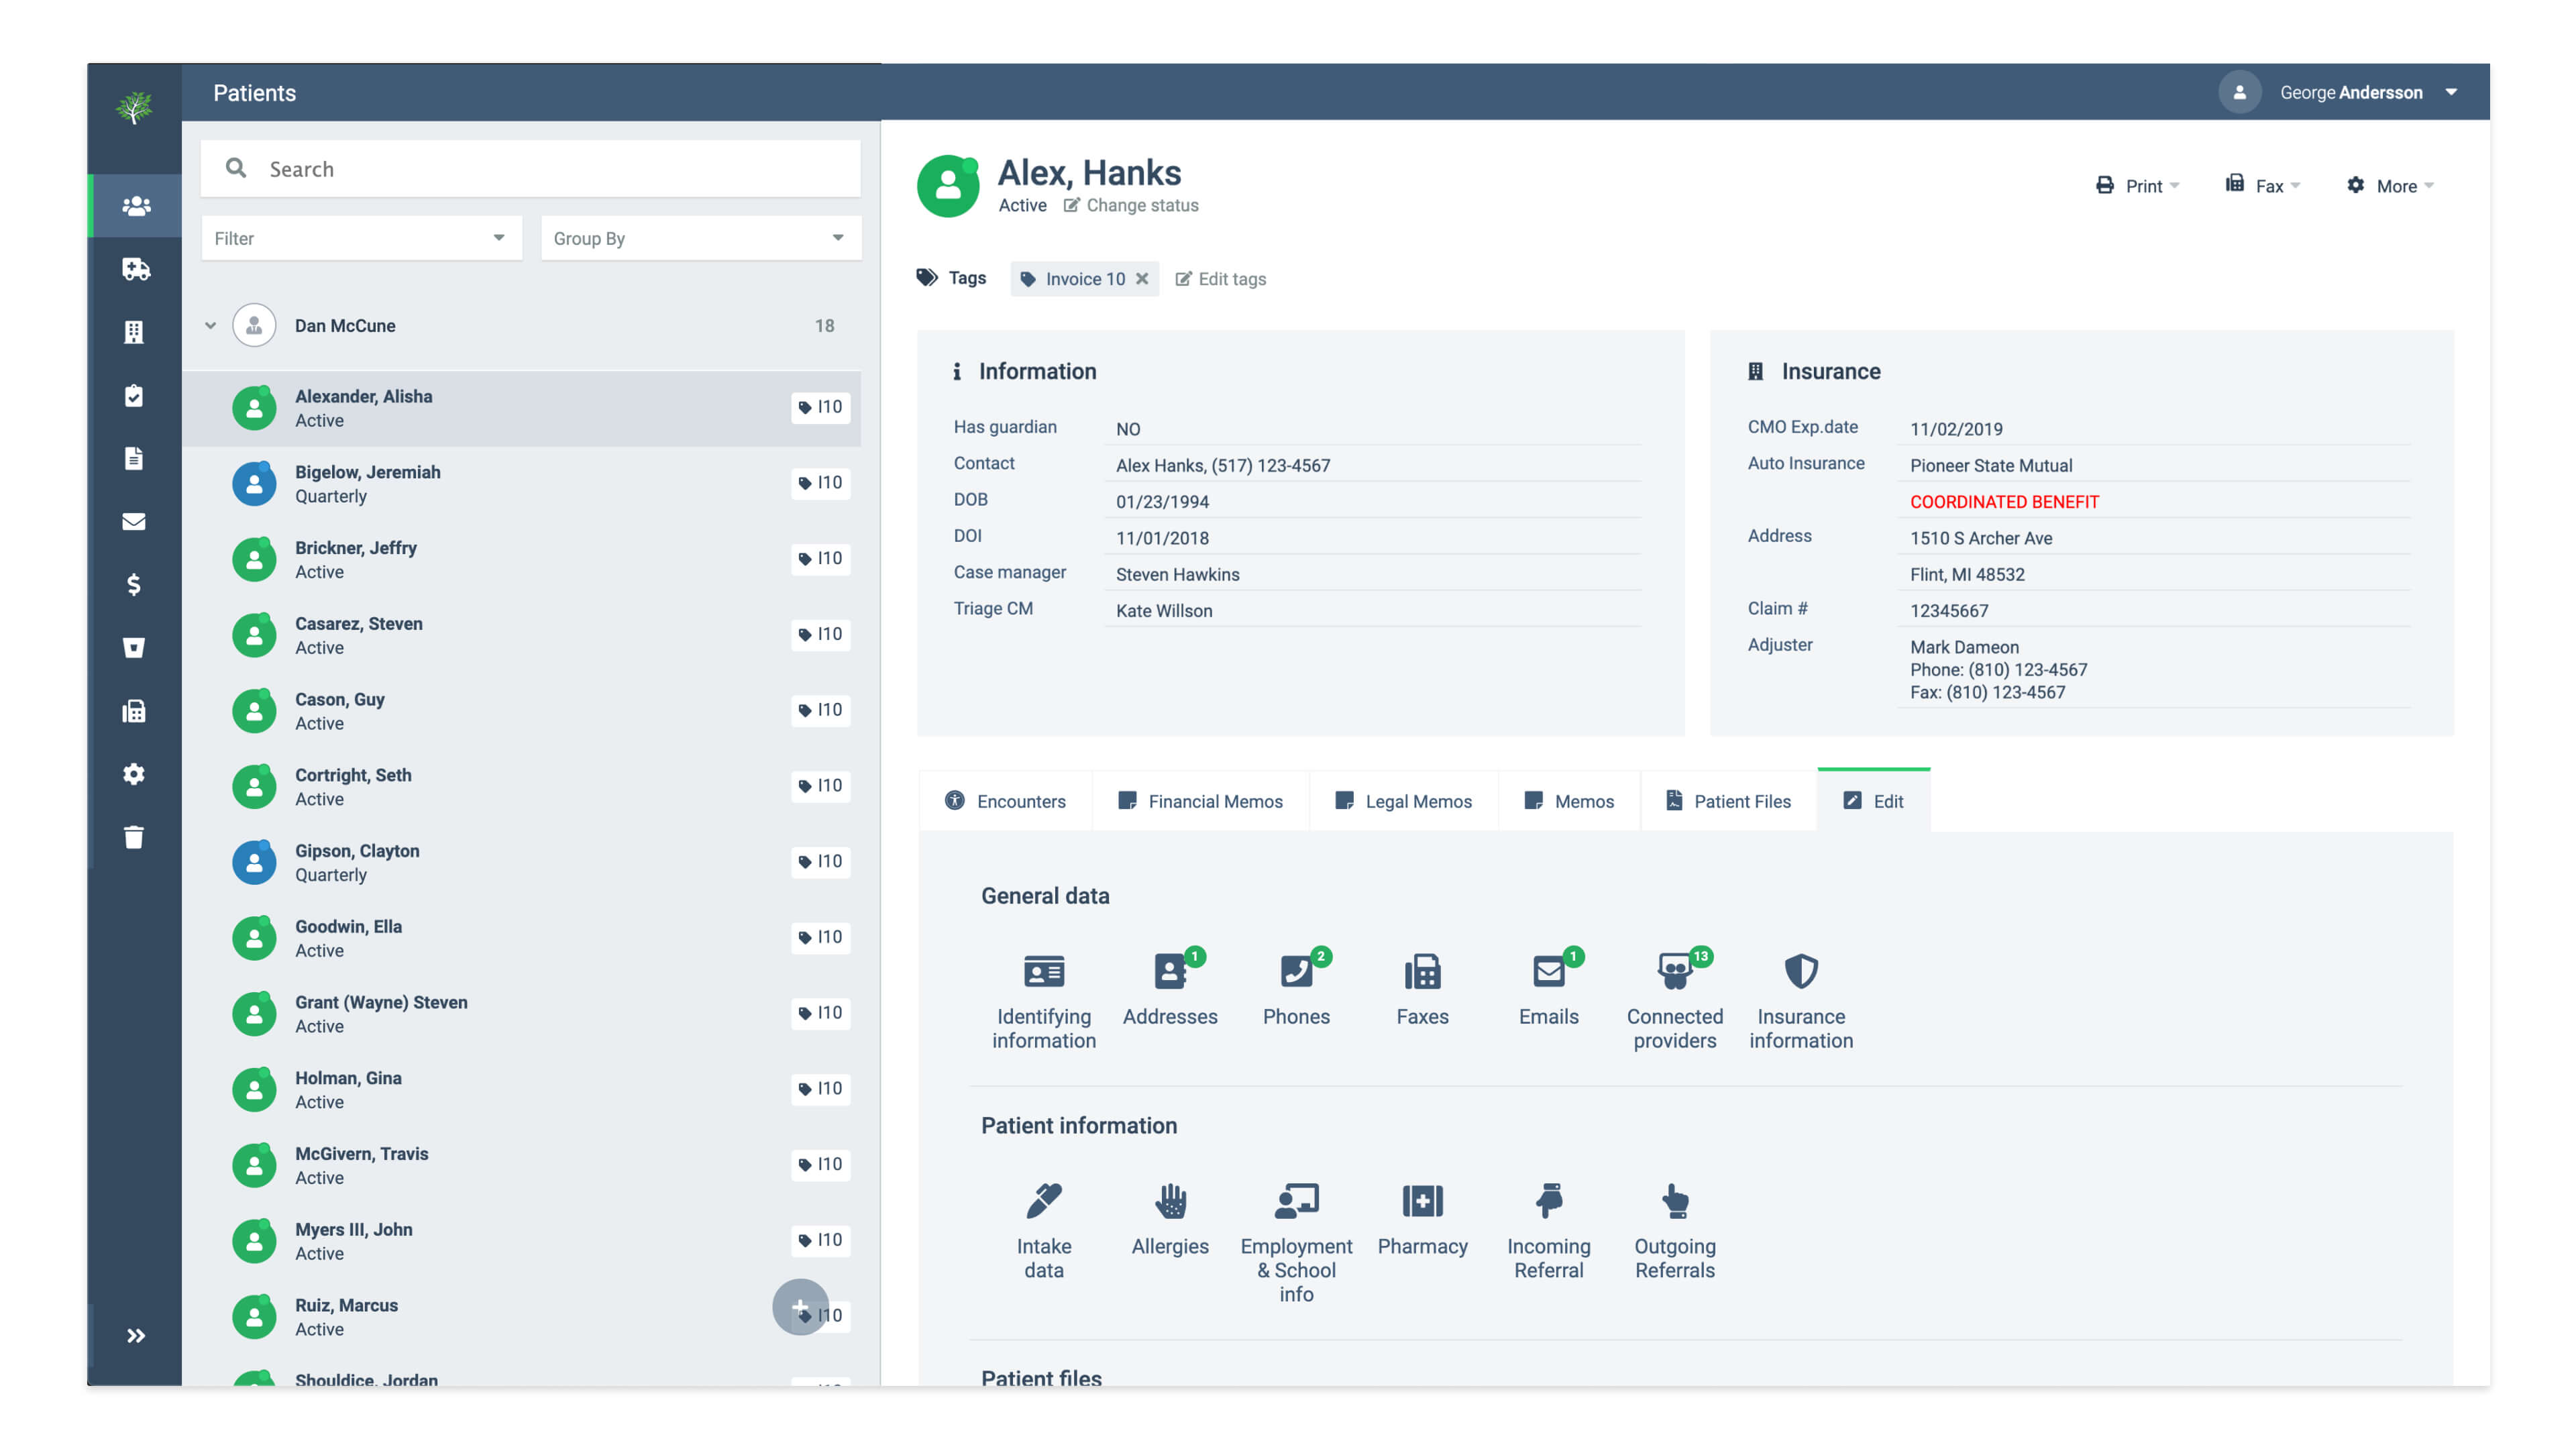
Task: Select patient Myers III, John
Action: (x=521, y=1241)
